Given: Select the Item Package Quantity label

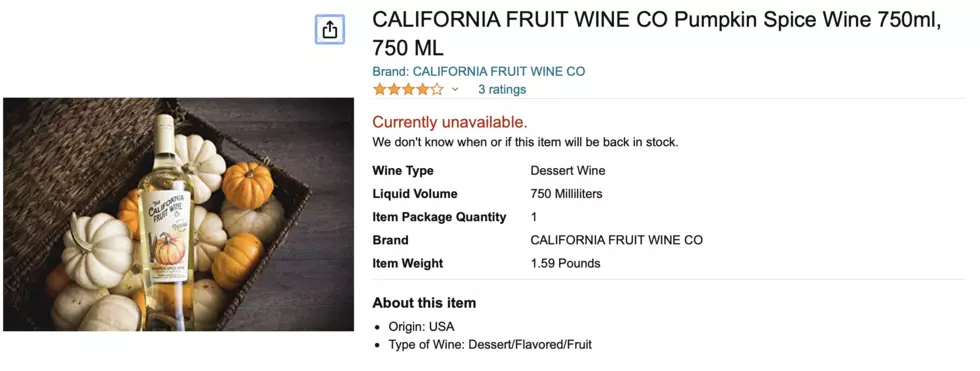Looking at the screenshot, I should click(439, 217).
